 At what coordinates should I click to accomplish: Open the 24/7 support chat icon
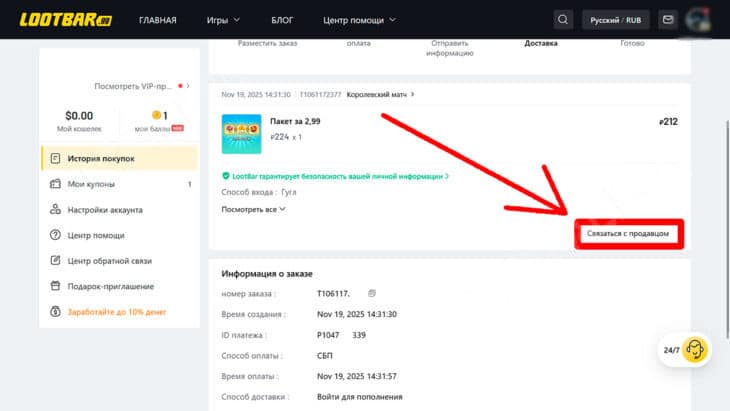pyautogui.click(x=695, y=350)
